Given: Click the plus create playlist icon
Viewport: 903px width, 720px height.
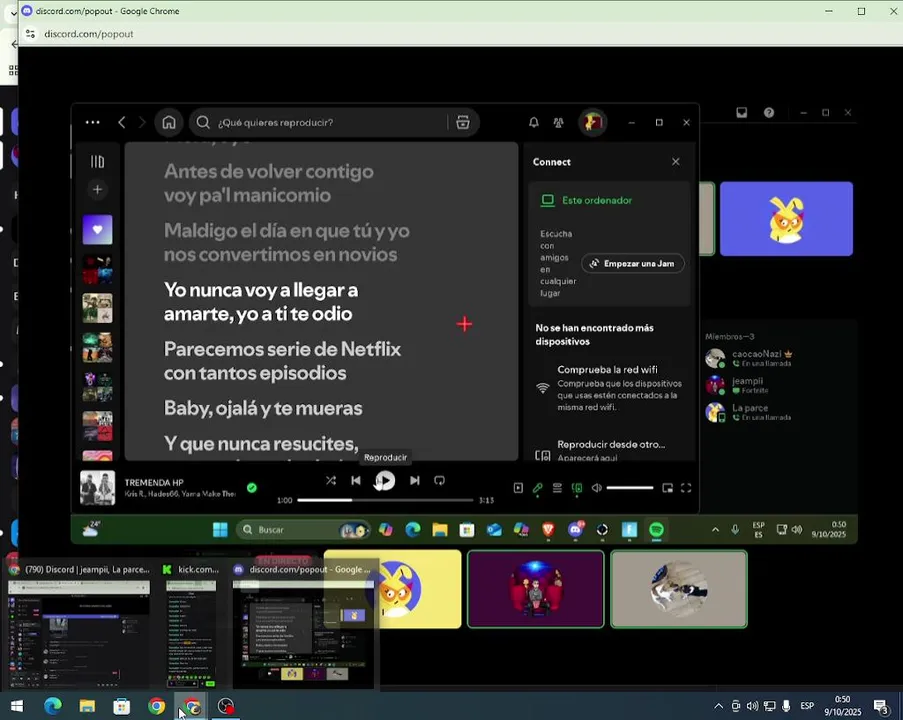Looking at the screenshot, I should [97, 190].
